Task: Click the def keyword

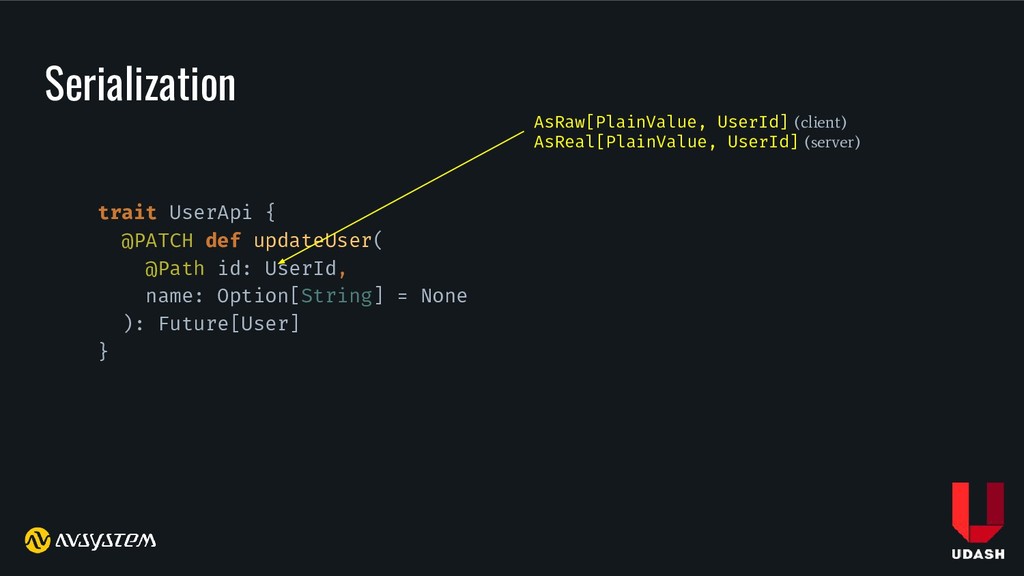Action: point(223,240)
